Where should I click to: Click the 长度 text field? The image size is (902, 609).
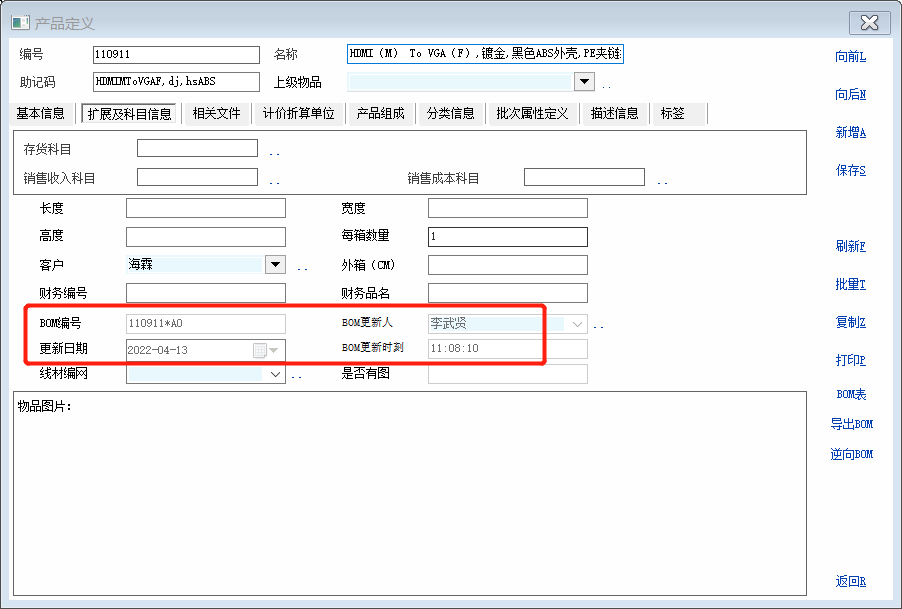205,209
